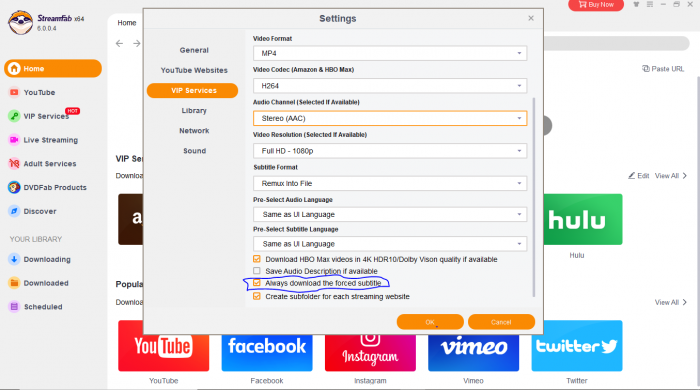The width and height of the screenshot is (700, 390).
Task: Open the Subtitle Format Remux dropdown
Action: (x=390, y=183)
